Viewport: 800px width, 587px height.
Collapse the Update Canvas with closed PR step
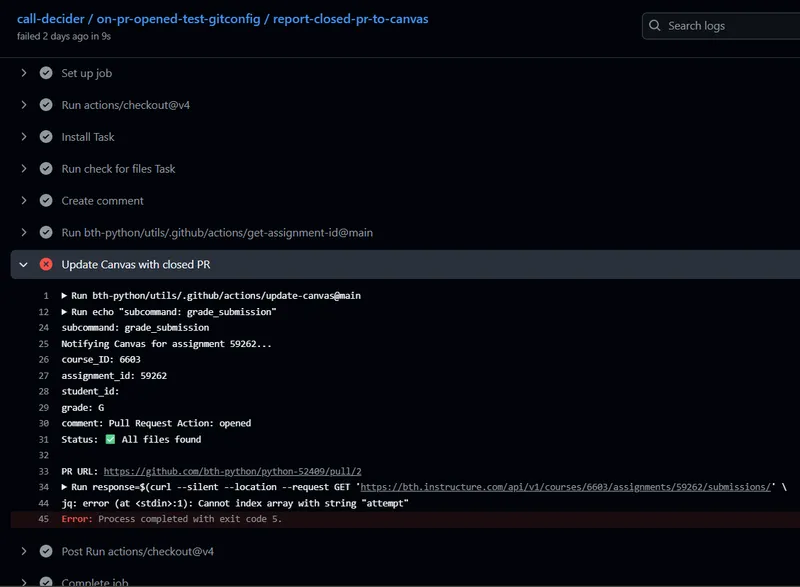[23, 265]
